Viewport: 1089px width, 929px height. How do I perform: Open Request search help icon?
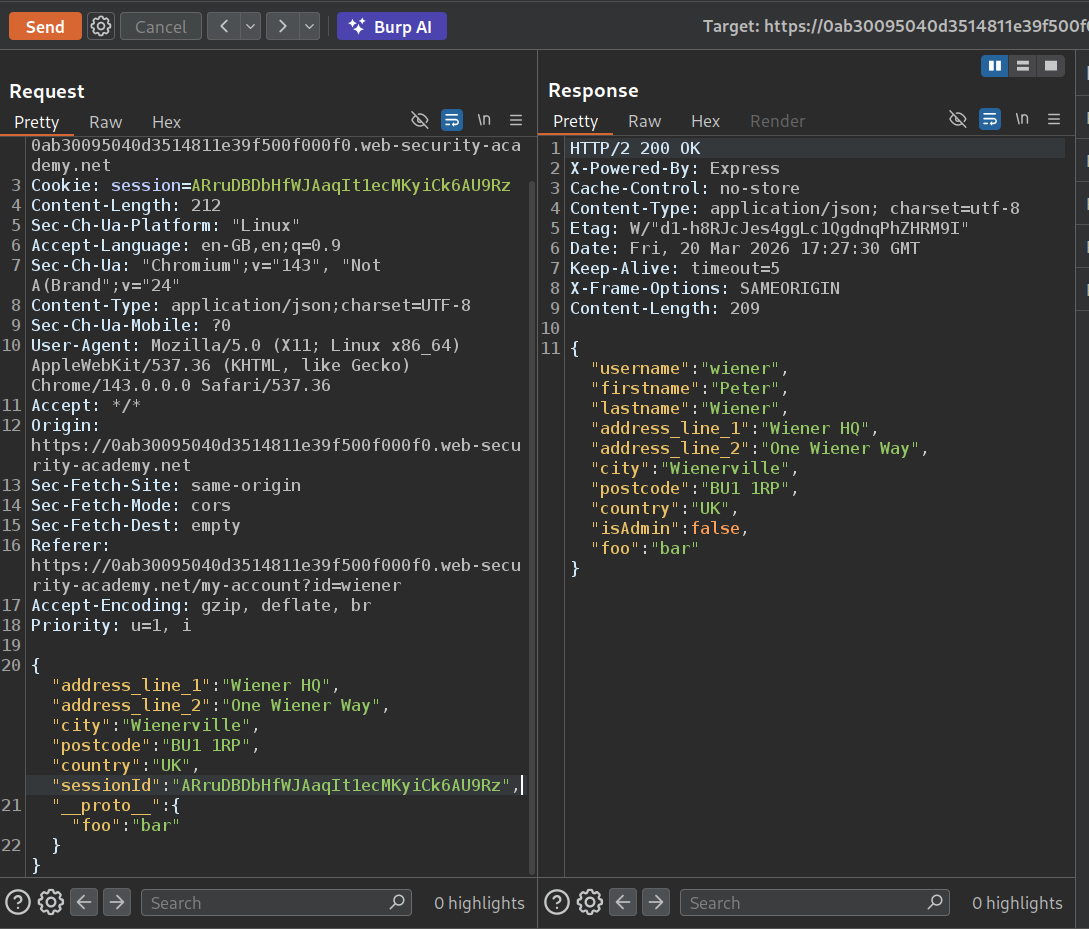(x=19, y=902)
